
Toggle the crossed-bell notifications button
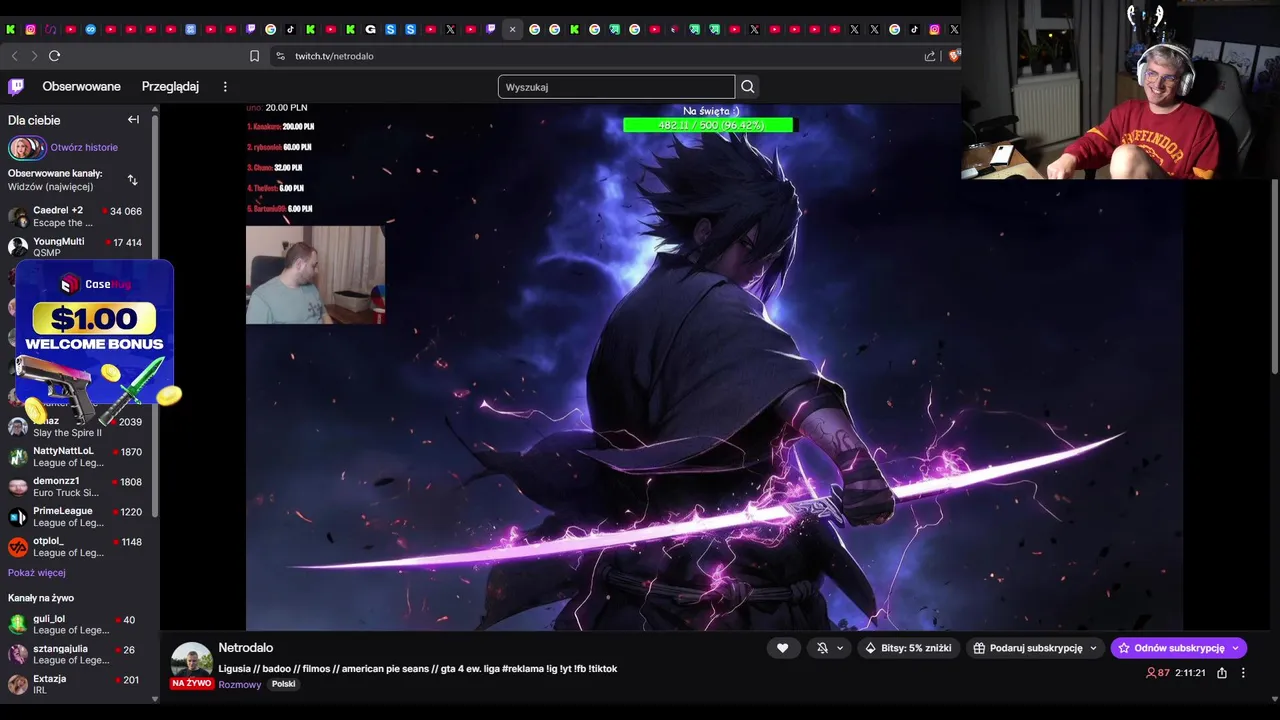click(x=822, y=648)
